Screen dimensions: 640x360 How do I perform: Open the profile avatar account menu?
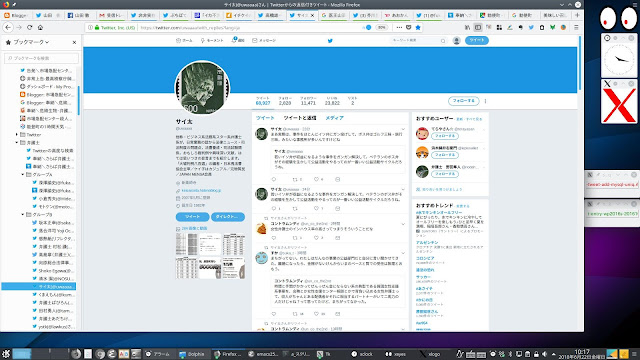456,40
